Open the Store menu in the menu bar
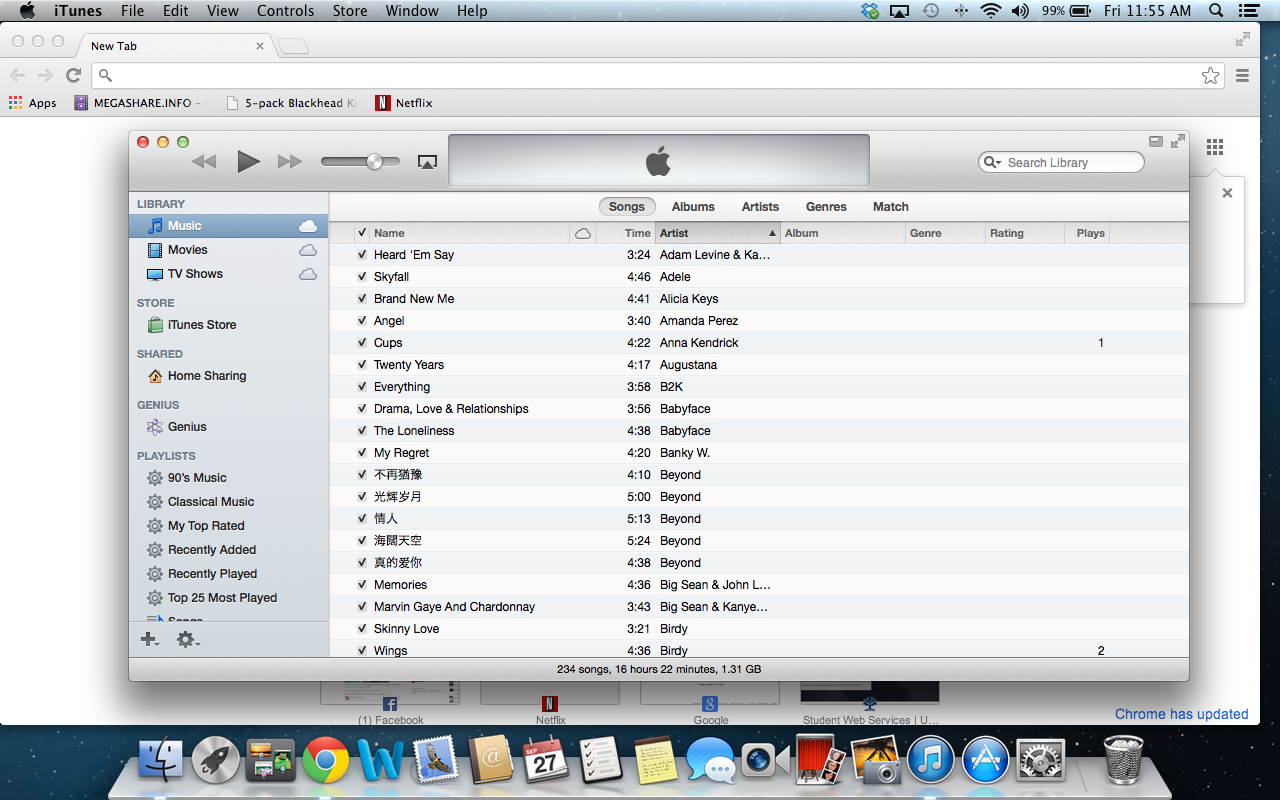Image resolution: width=1280 pixels, height=800 pixels. (x=350, y=11)
